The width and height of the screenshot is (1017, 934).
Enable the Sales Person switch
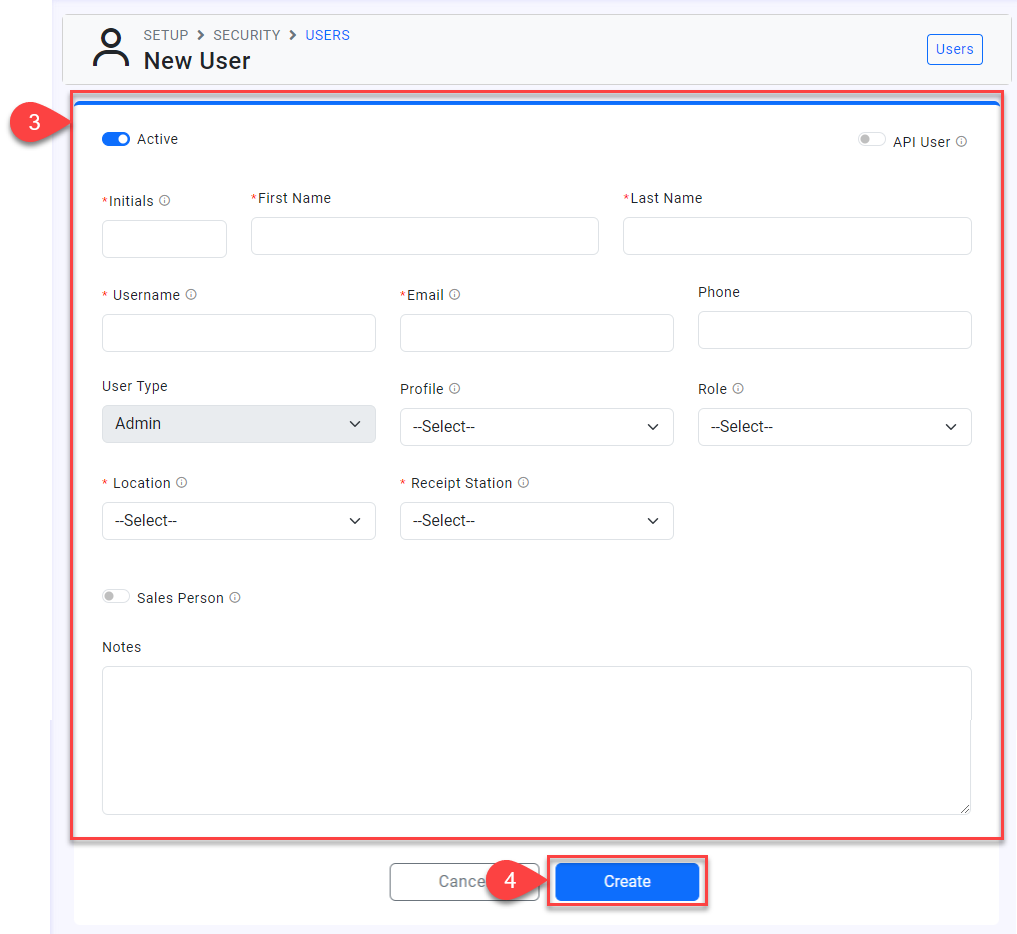(x=116, y=596)
